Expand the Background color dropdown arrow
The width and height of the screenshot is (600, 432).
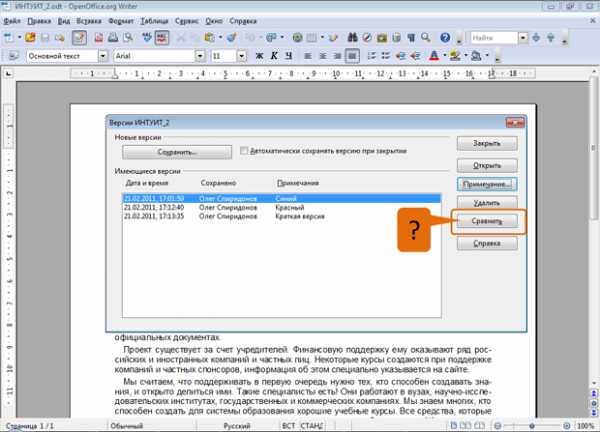tap(487, 56)
